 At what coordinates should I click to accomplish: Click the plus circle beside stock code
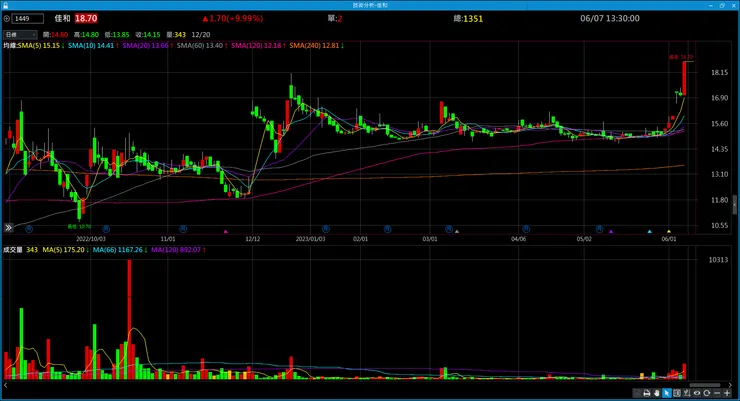(x=7, y=19)
